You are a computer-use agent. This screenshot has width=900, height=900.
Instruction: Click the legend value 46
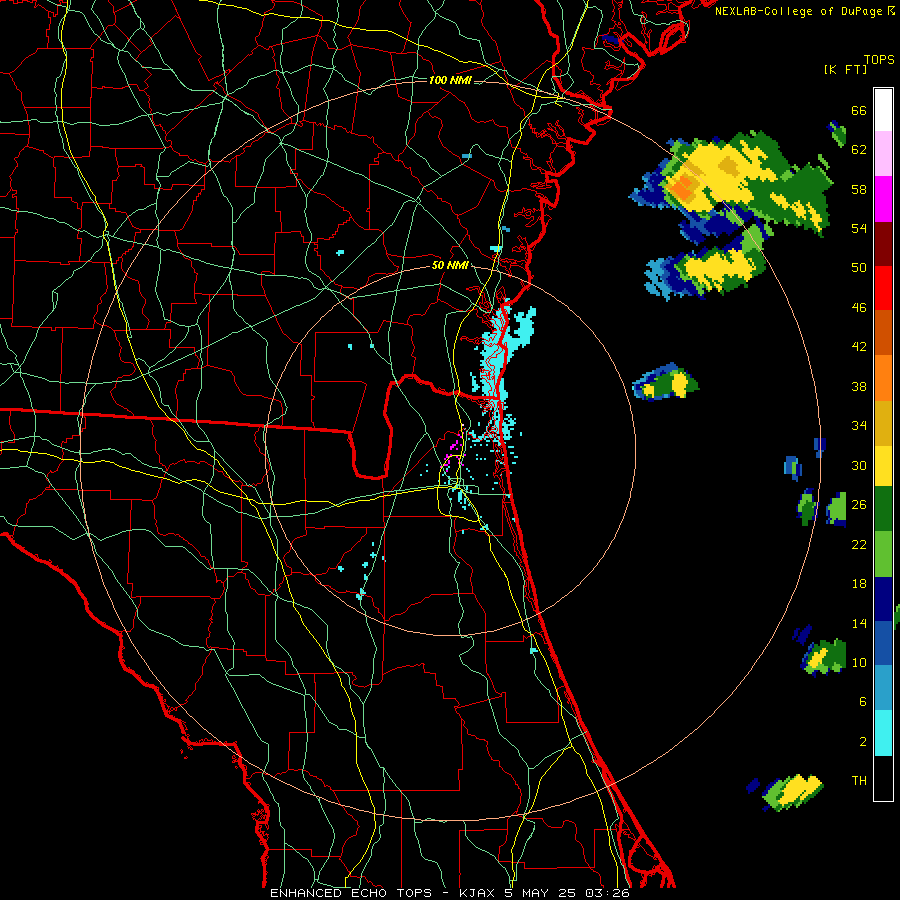point(859,308)
